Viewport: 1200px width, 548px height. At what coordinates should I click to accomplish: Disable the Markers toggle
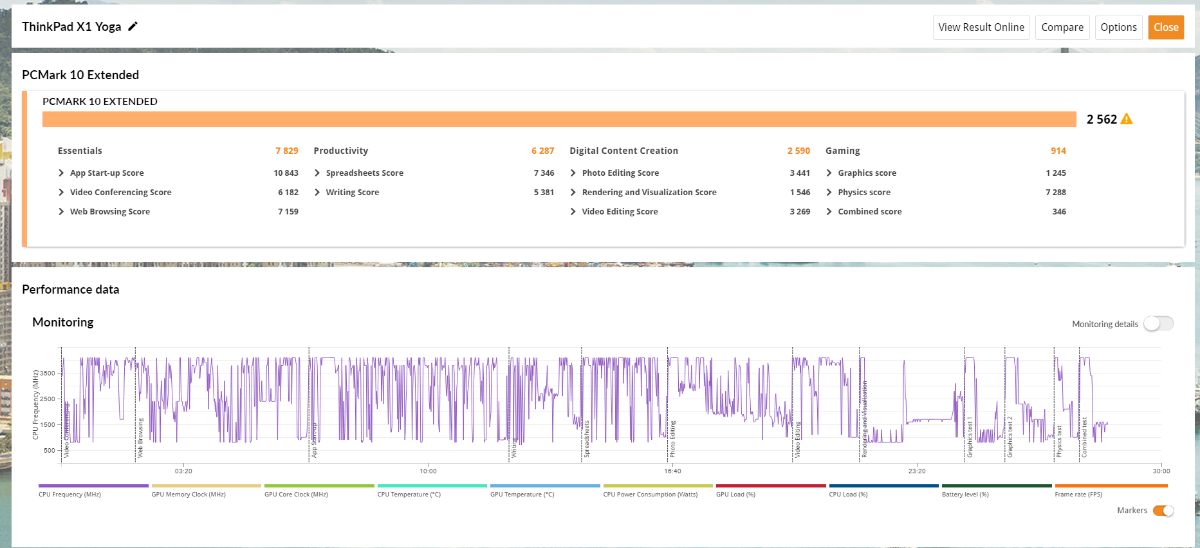tap(1162, 511)
